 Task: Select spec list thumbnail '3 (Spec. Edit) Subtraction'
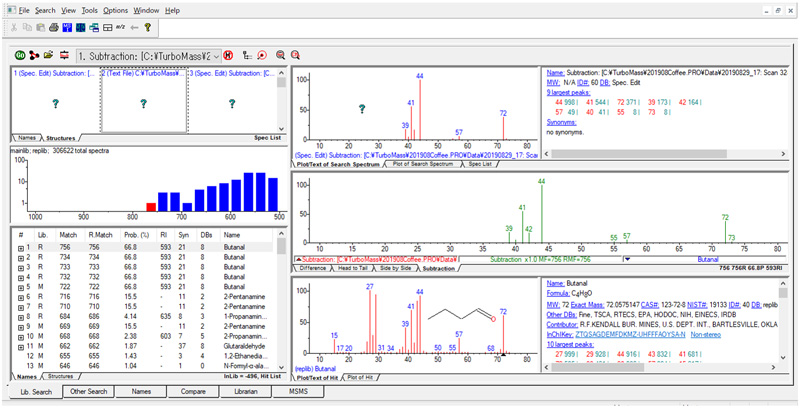pos(232,99)
